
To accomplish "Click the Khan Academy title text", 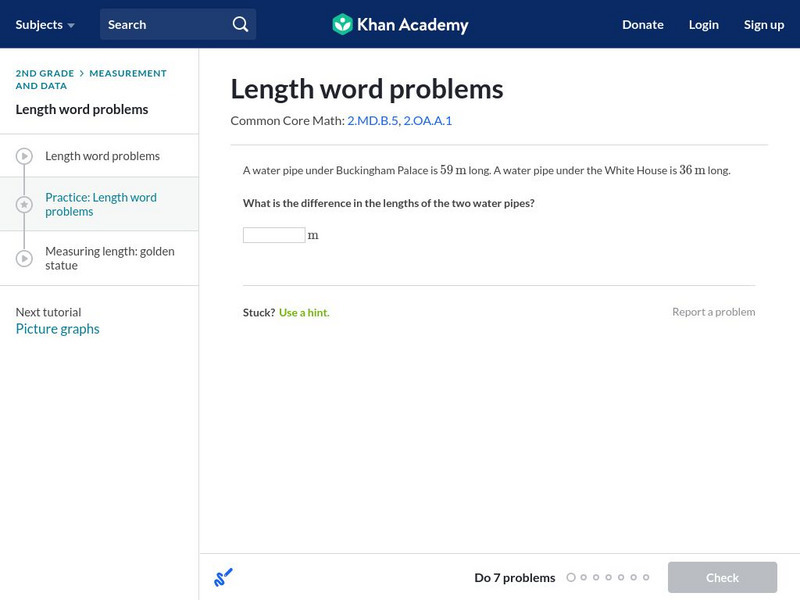I will (x=413, y=24).
